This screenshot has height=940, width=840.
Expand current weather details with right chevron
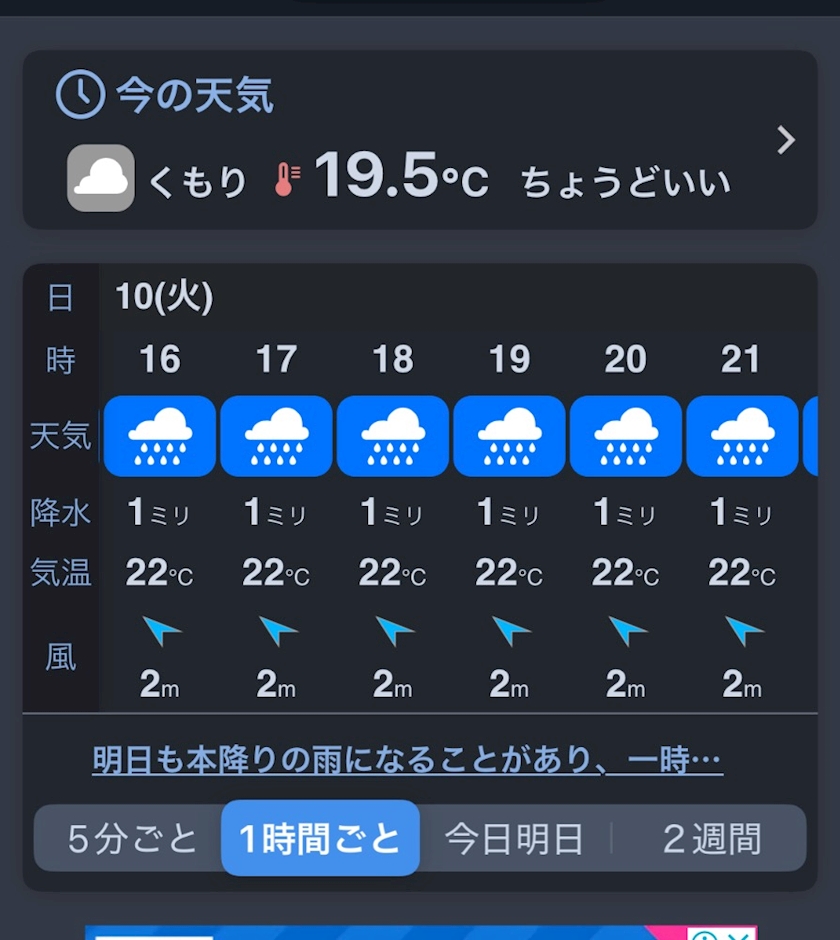click(786, 141)
